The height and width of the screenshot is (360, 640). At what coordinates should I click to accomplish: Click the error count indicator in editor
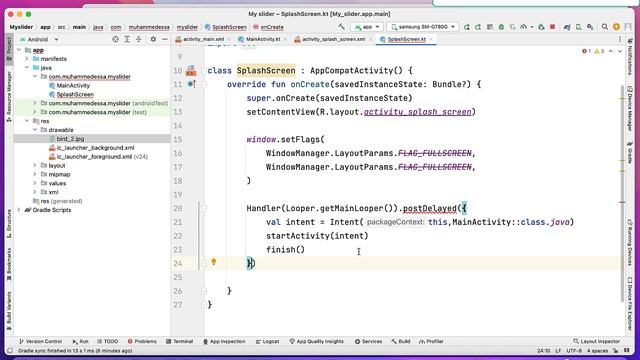pyautogui.click(x=586, y=51)
